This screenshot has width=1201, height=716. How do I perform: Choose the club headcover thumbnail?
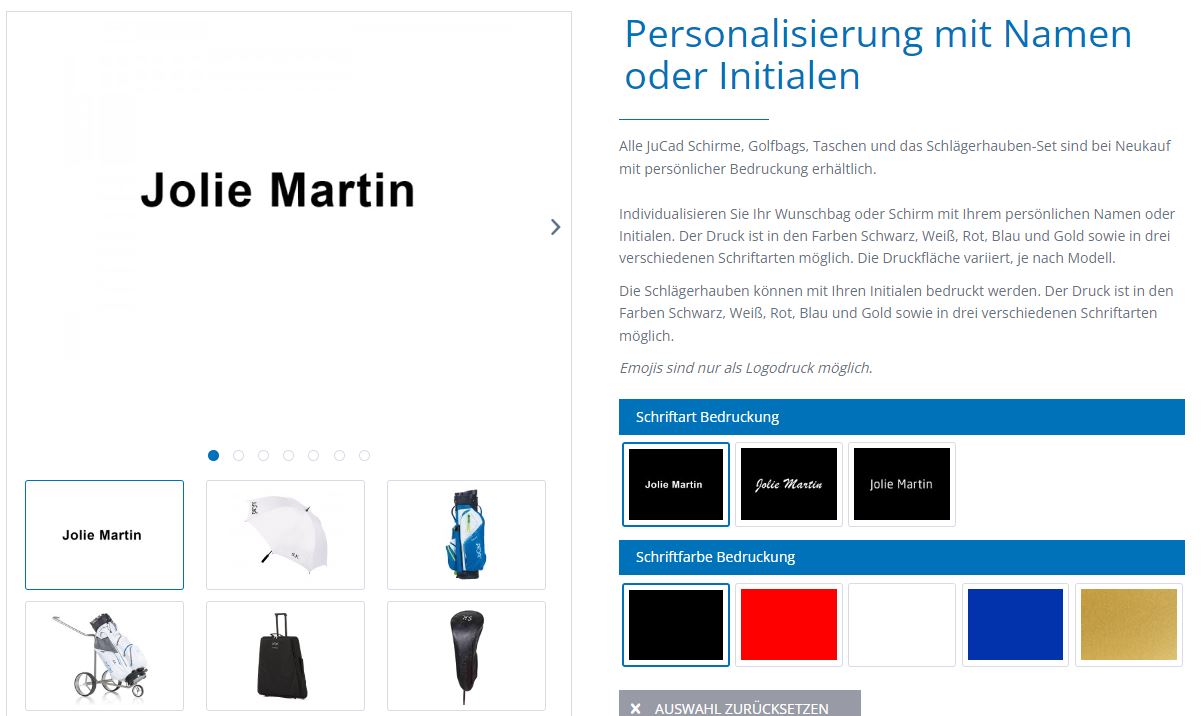click(x=466, y=656)
